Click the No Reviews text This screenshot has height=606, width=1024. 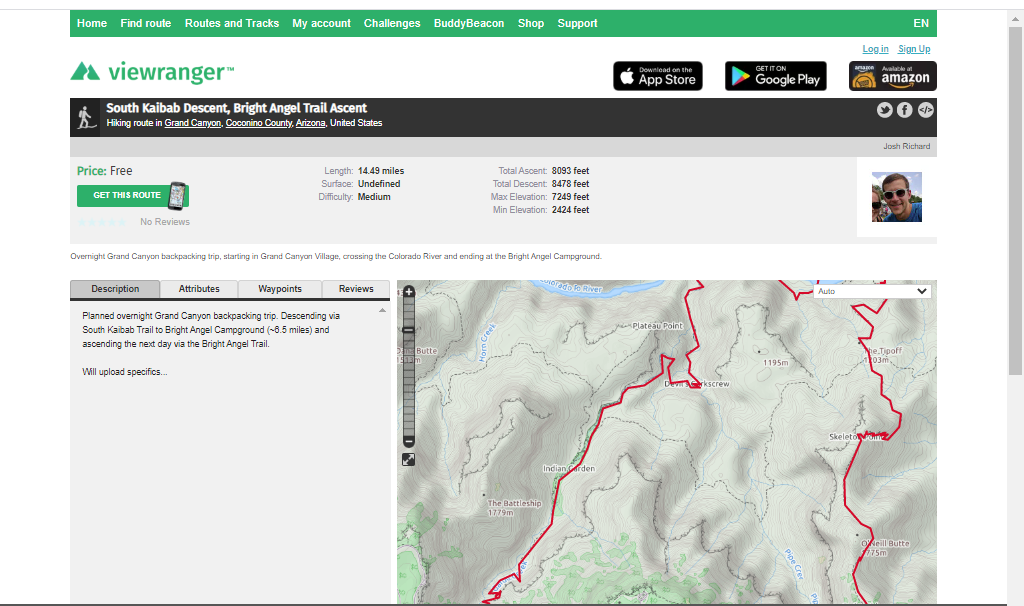pos(165,222)
